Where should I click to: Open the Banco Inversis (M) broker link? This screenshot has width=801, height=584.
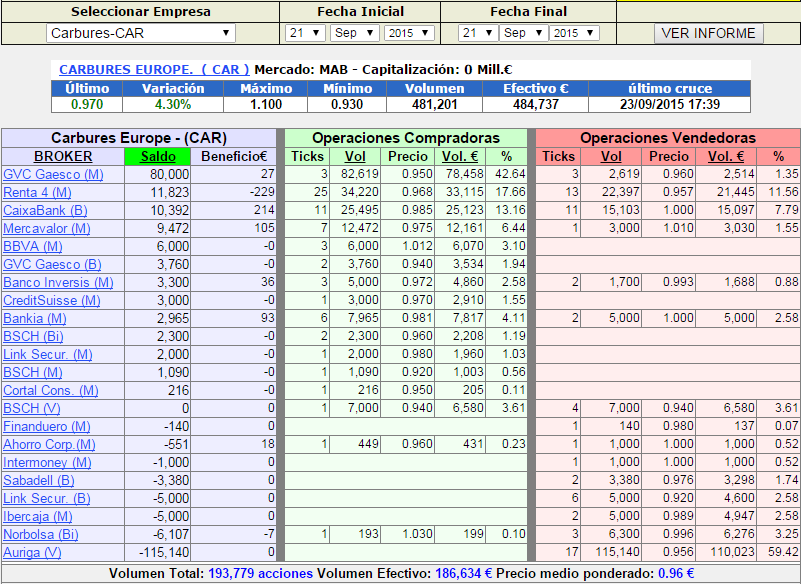58,283
